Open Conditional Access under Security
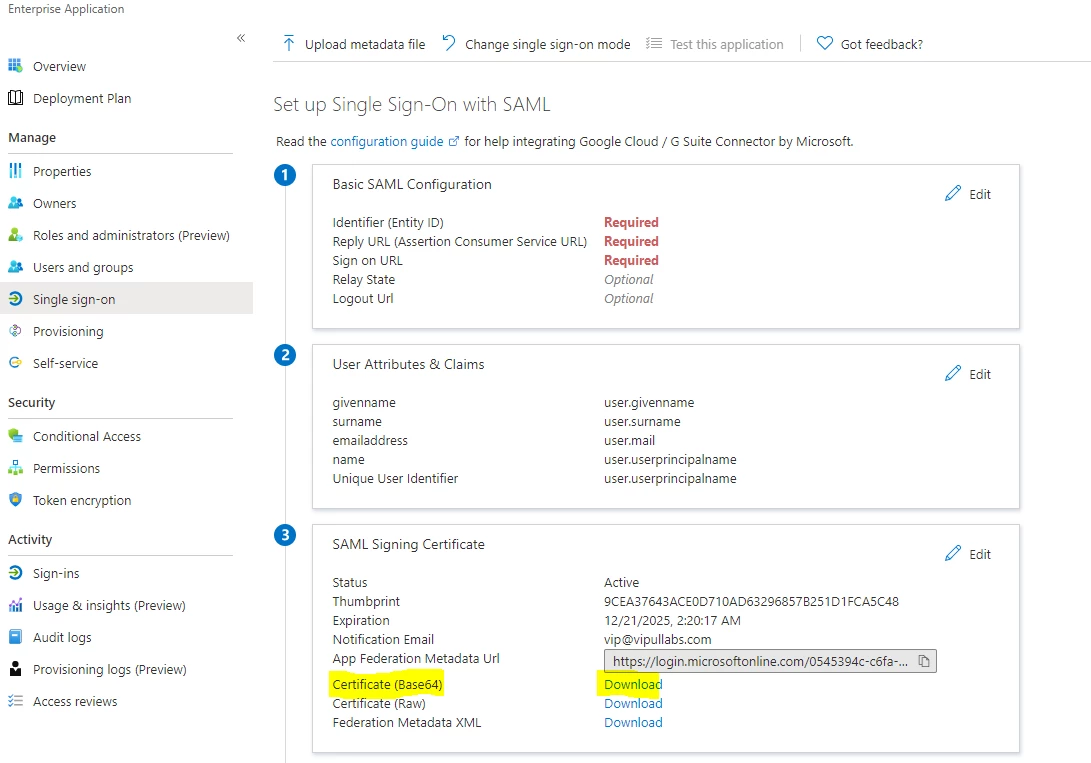 click(87, 436)
